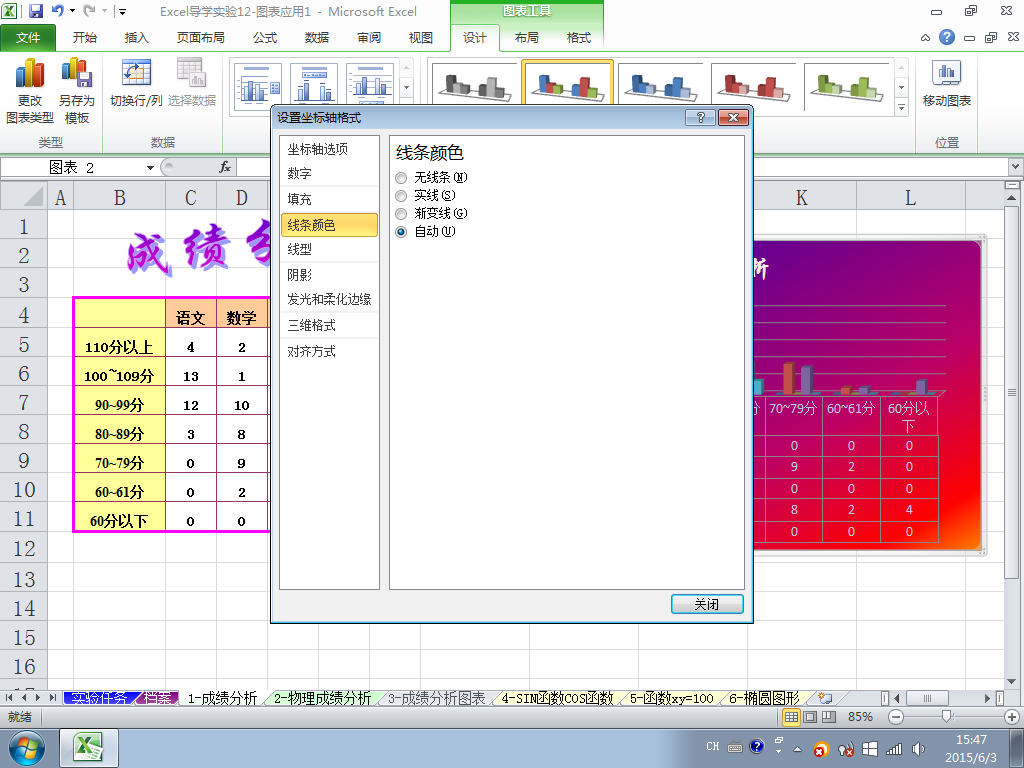This screenshot has width=1024, height=768.
Task: Click the volume speaker icon in system tray
Action: [918, 749]
